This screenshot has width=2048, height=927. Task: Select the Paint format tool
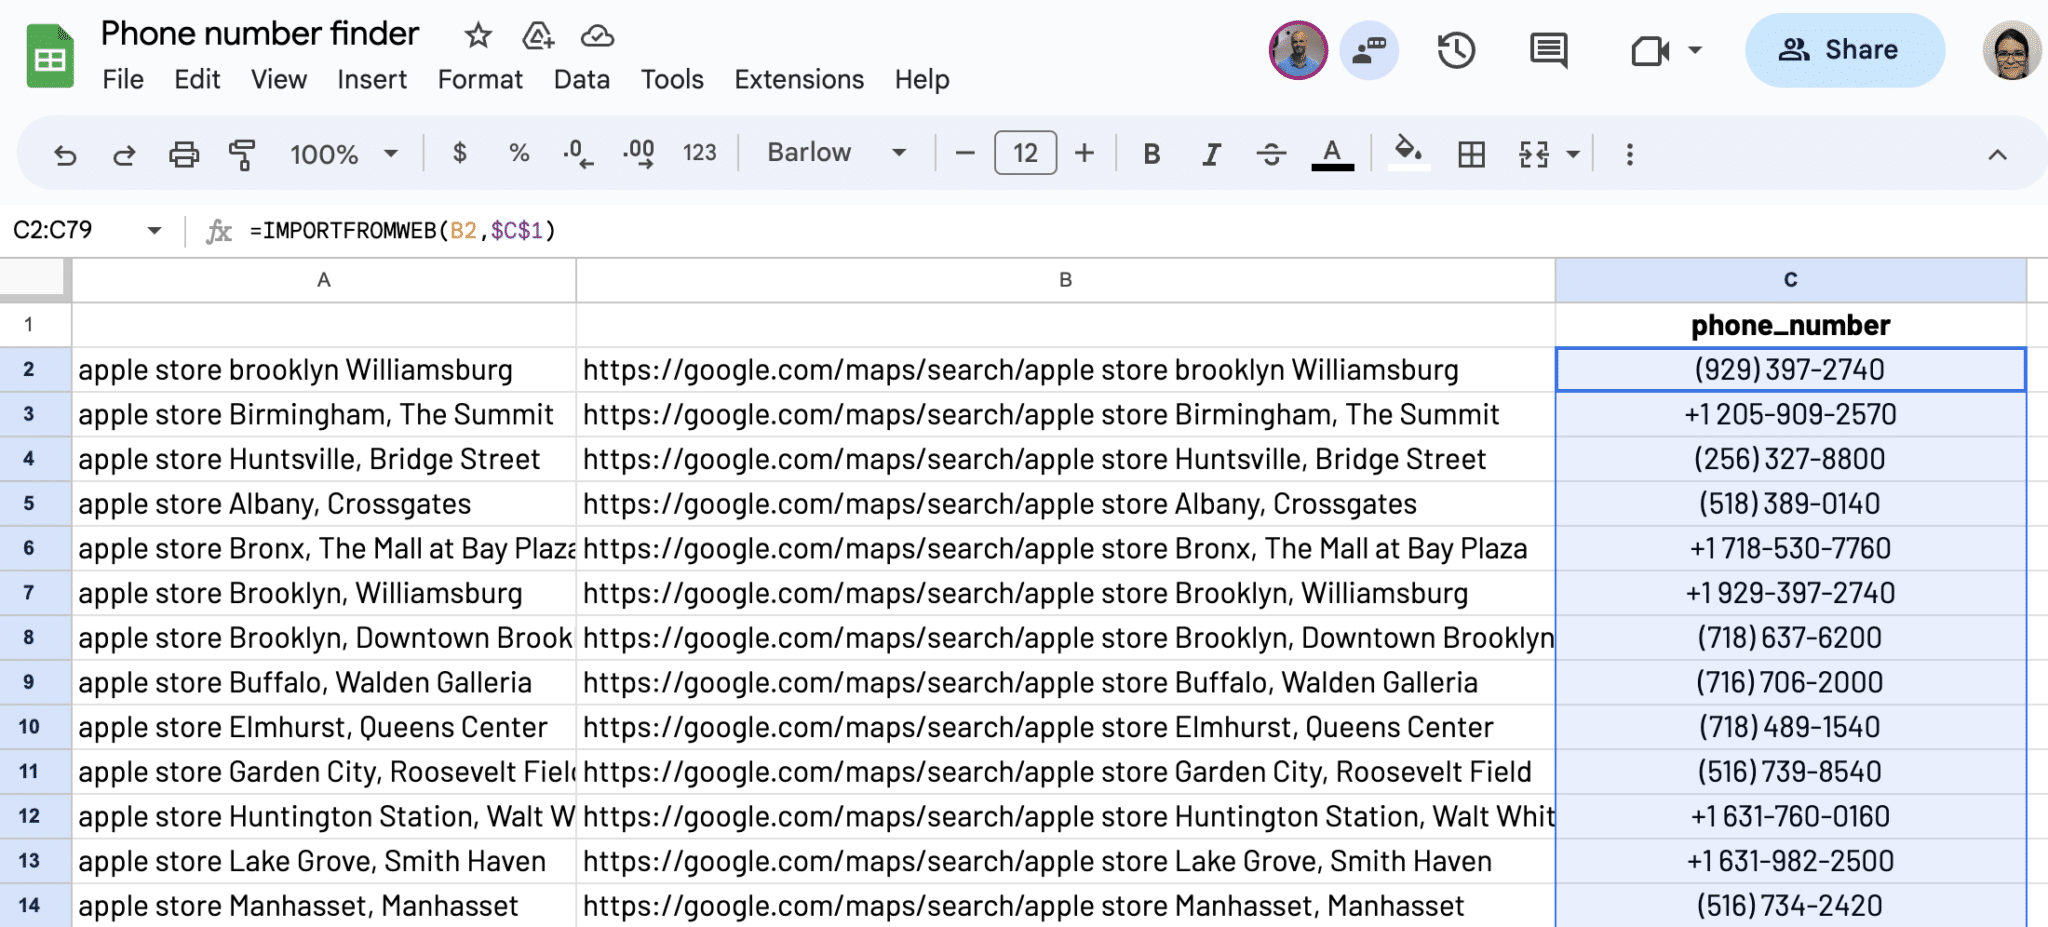240,153
